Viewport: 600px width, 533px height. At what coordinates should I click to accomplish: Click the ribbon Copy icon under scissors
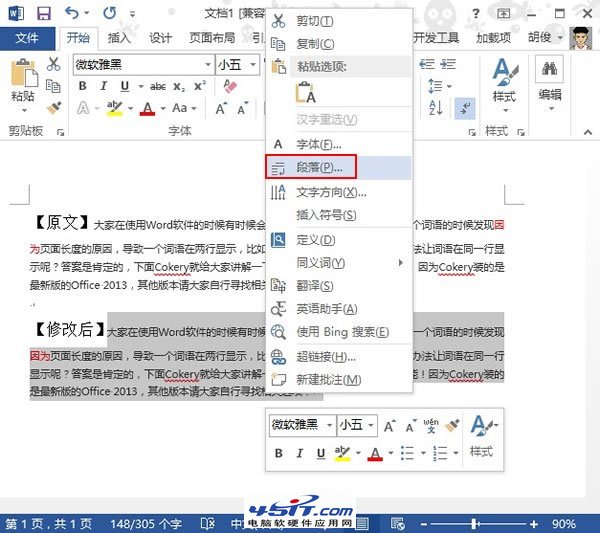click(53, 86)
